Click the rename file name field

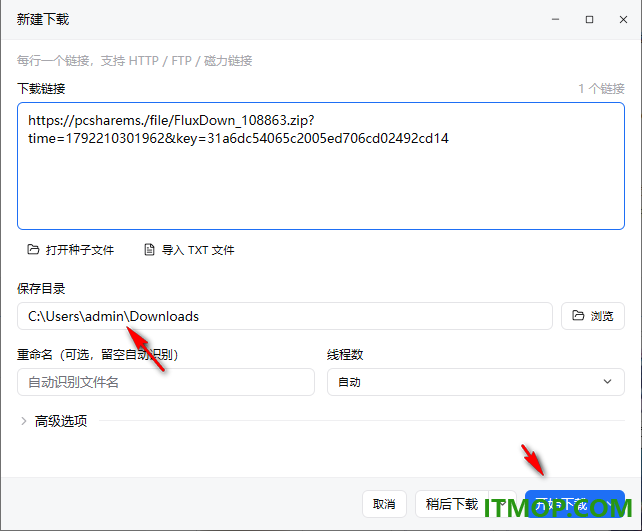(x=166, y=382)
